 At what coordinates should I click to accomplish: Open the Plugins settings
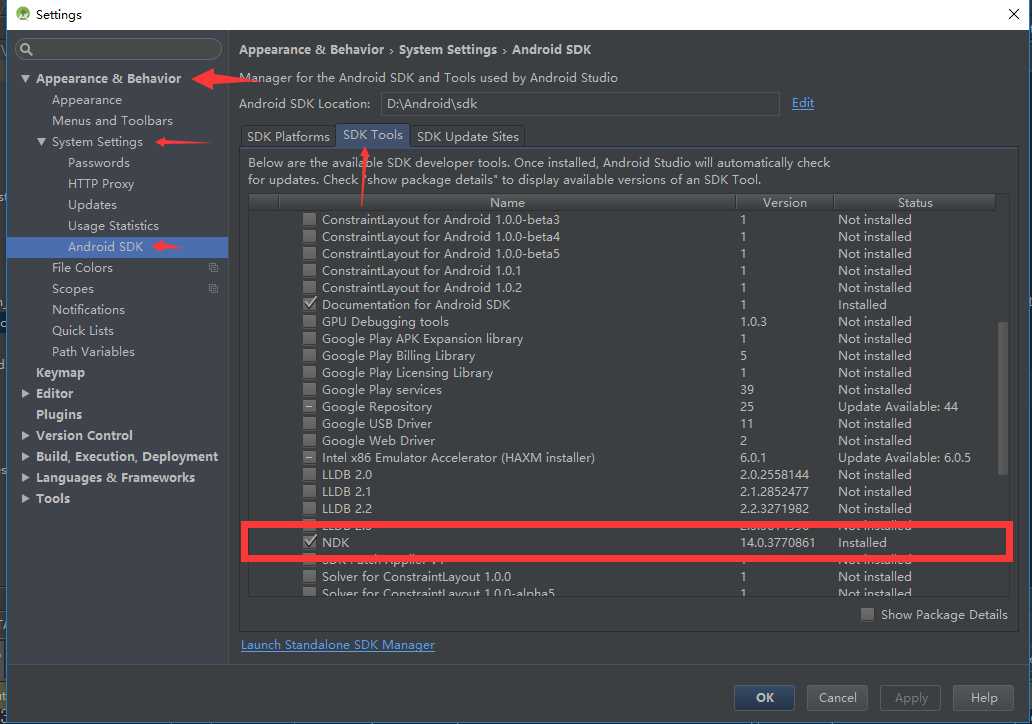[x=59, y=415]
